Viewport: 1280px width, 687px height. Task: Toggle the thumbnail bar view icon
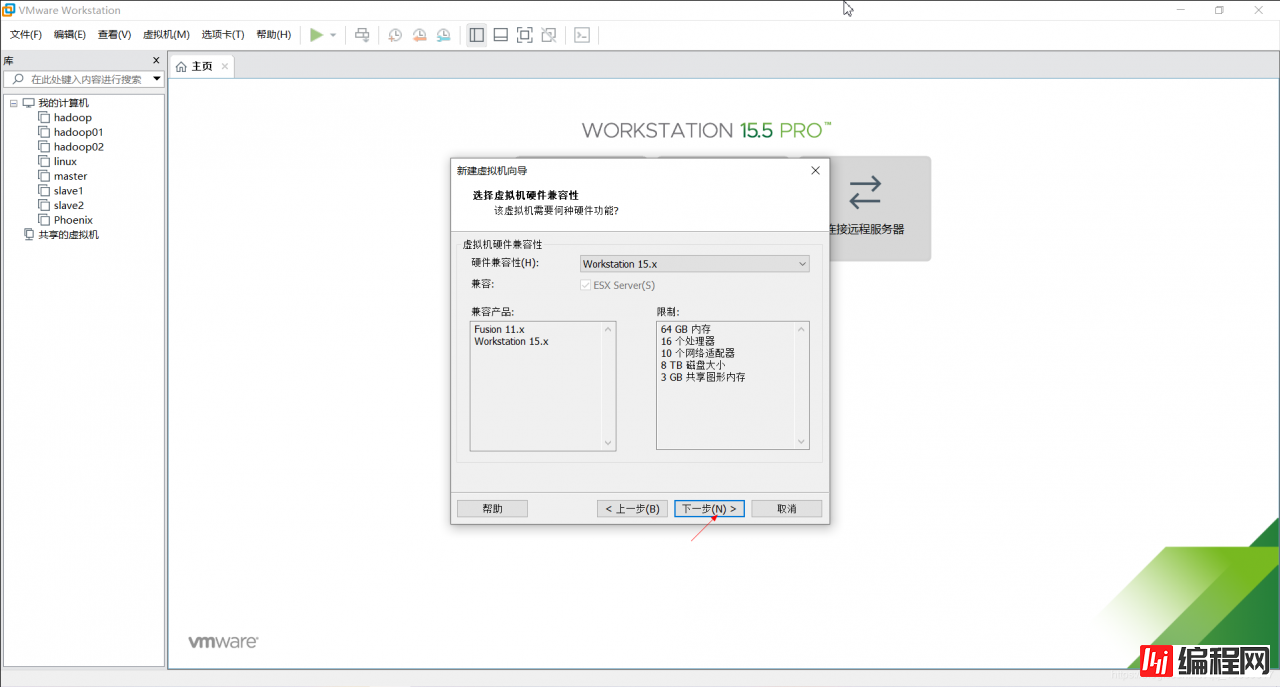coord(500,34)
